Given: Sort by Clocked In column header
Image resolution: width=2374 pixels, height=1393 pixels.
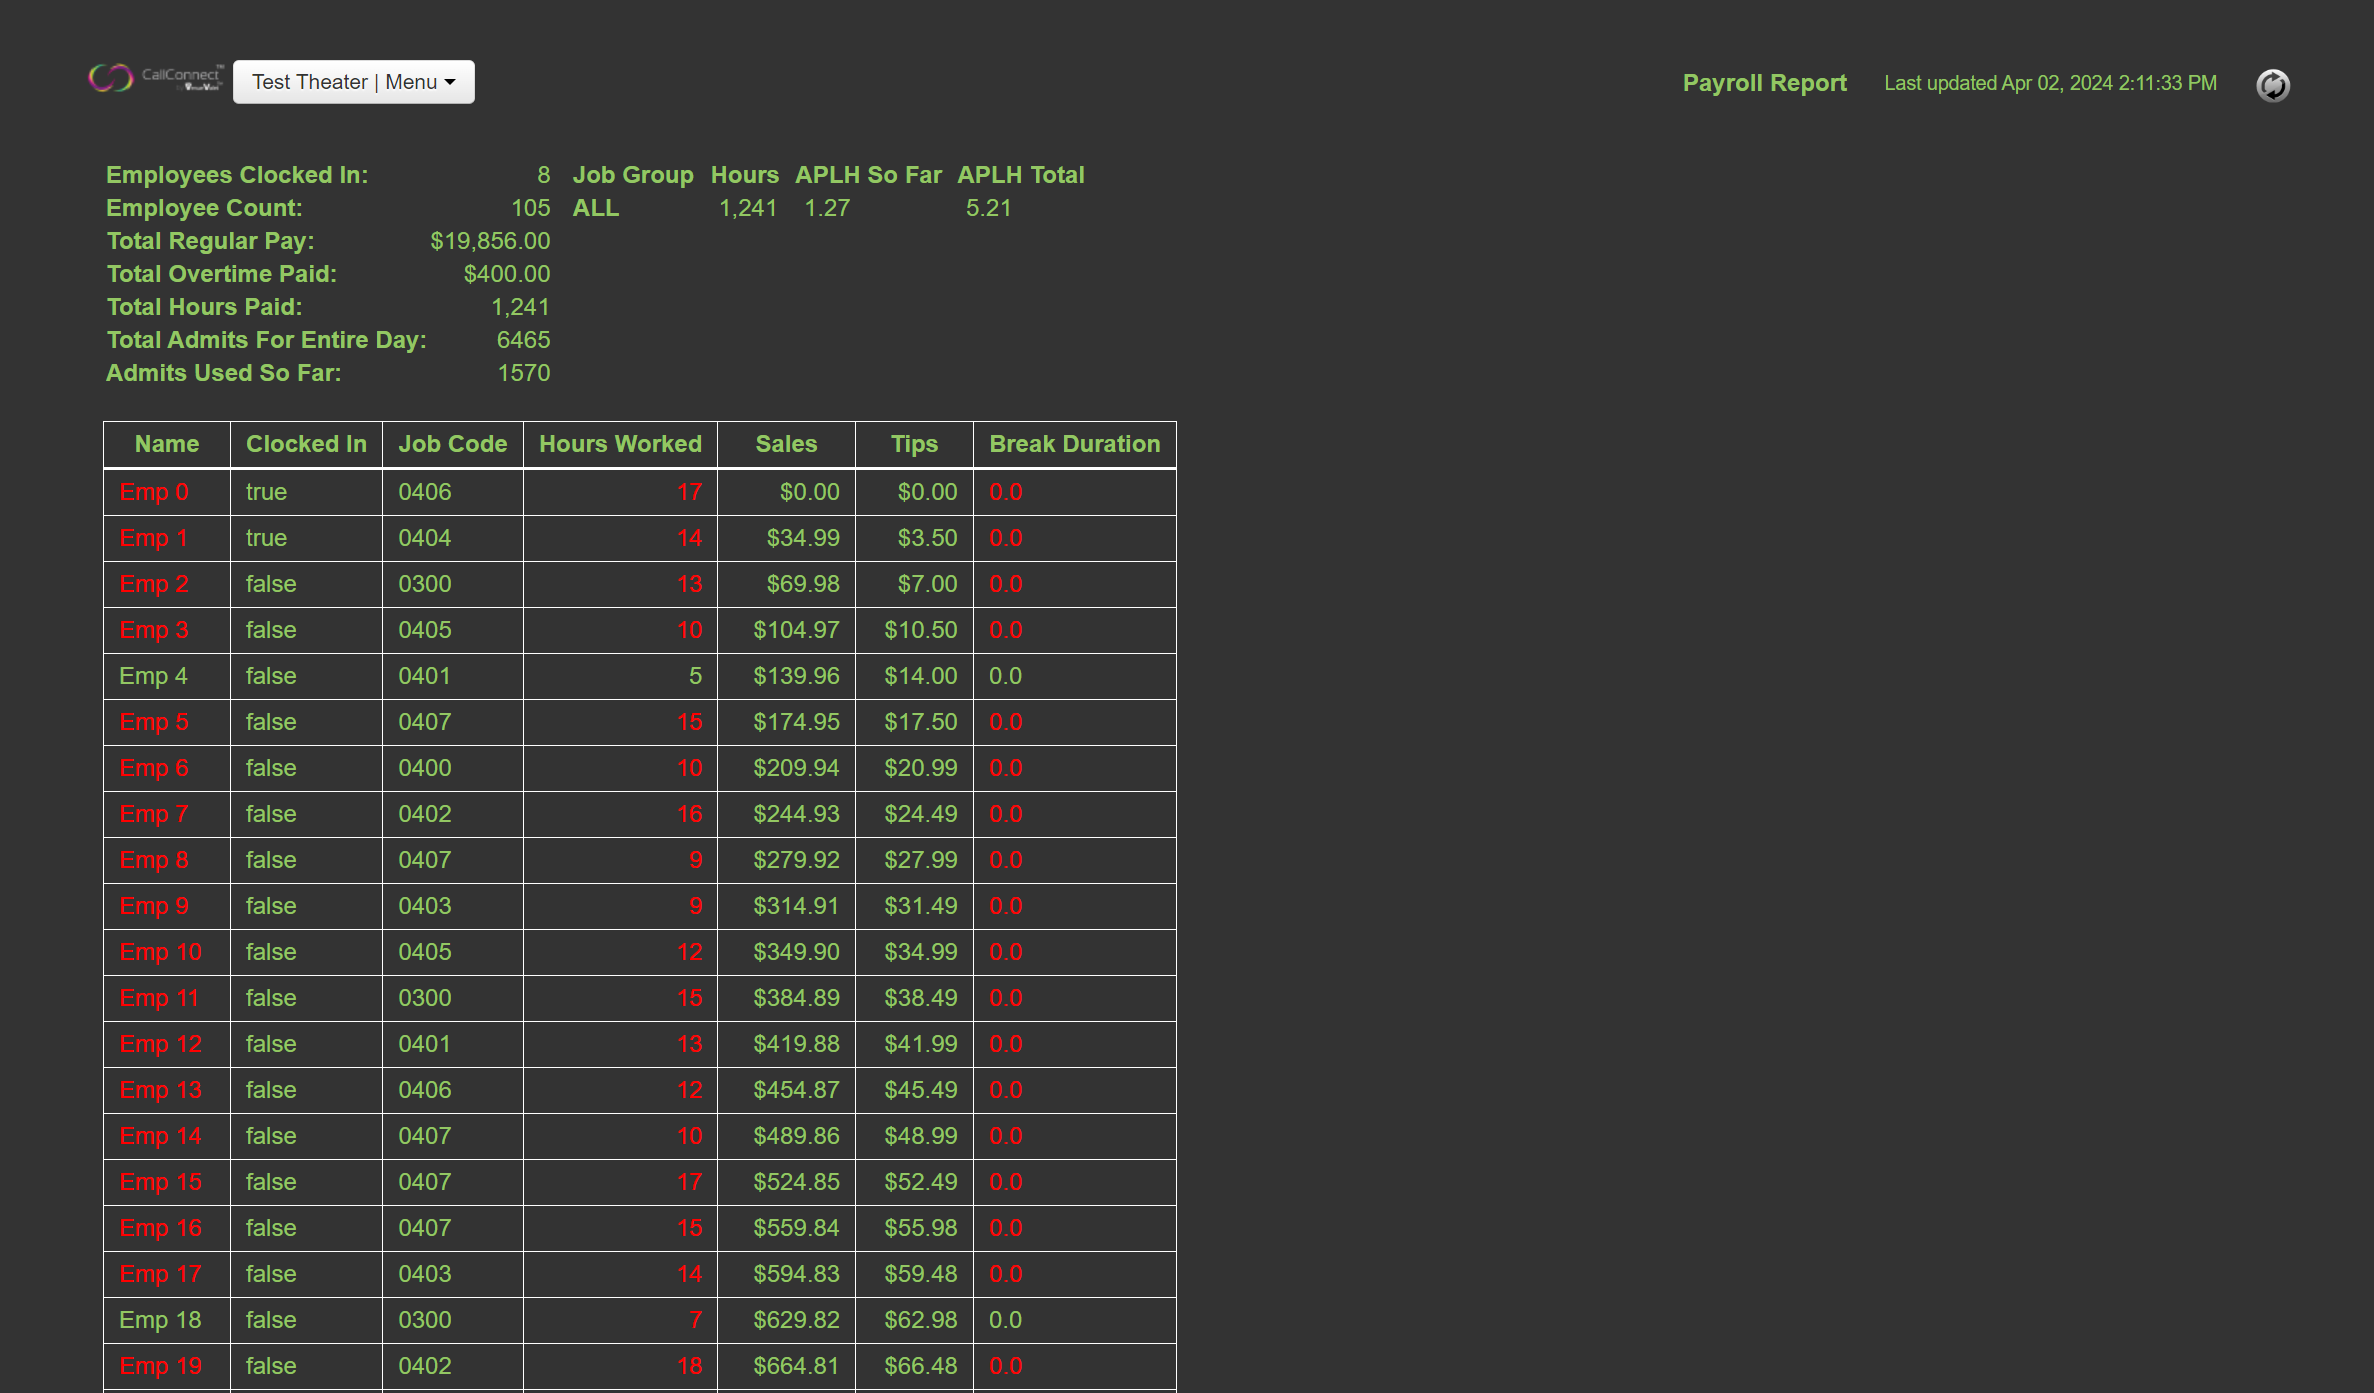Looking at the screenshot, I should pos(306,444).
